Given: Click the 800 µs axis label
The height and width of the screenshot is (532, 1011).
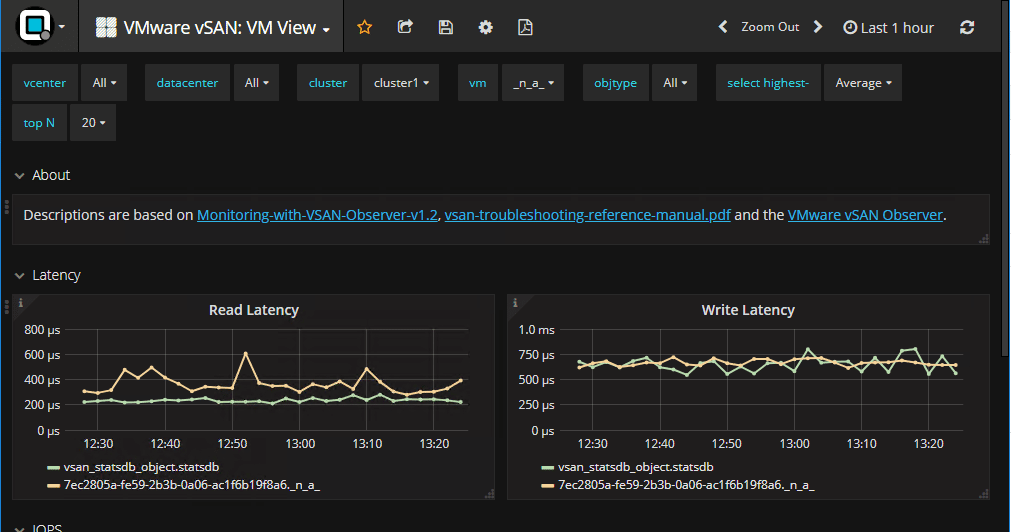Looking at the screenshot, I should pos(42,330).
